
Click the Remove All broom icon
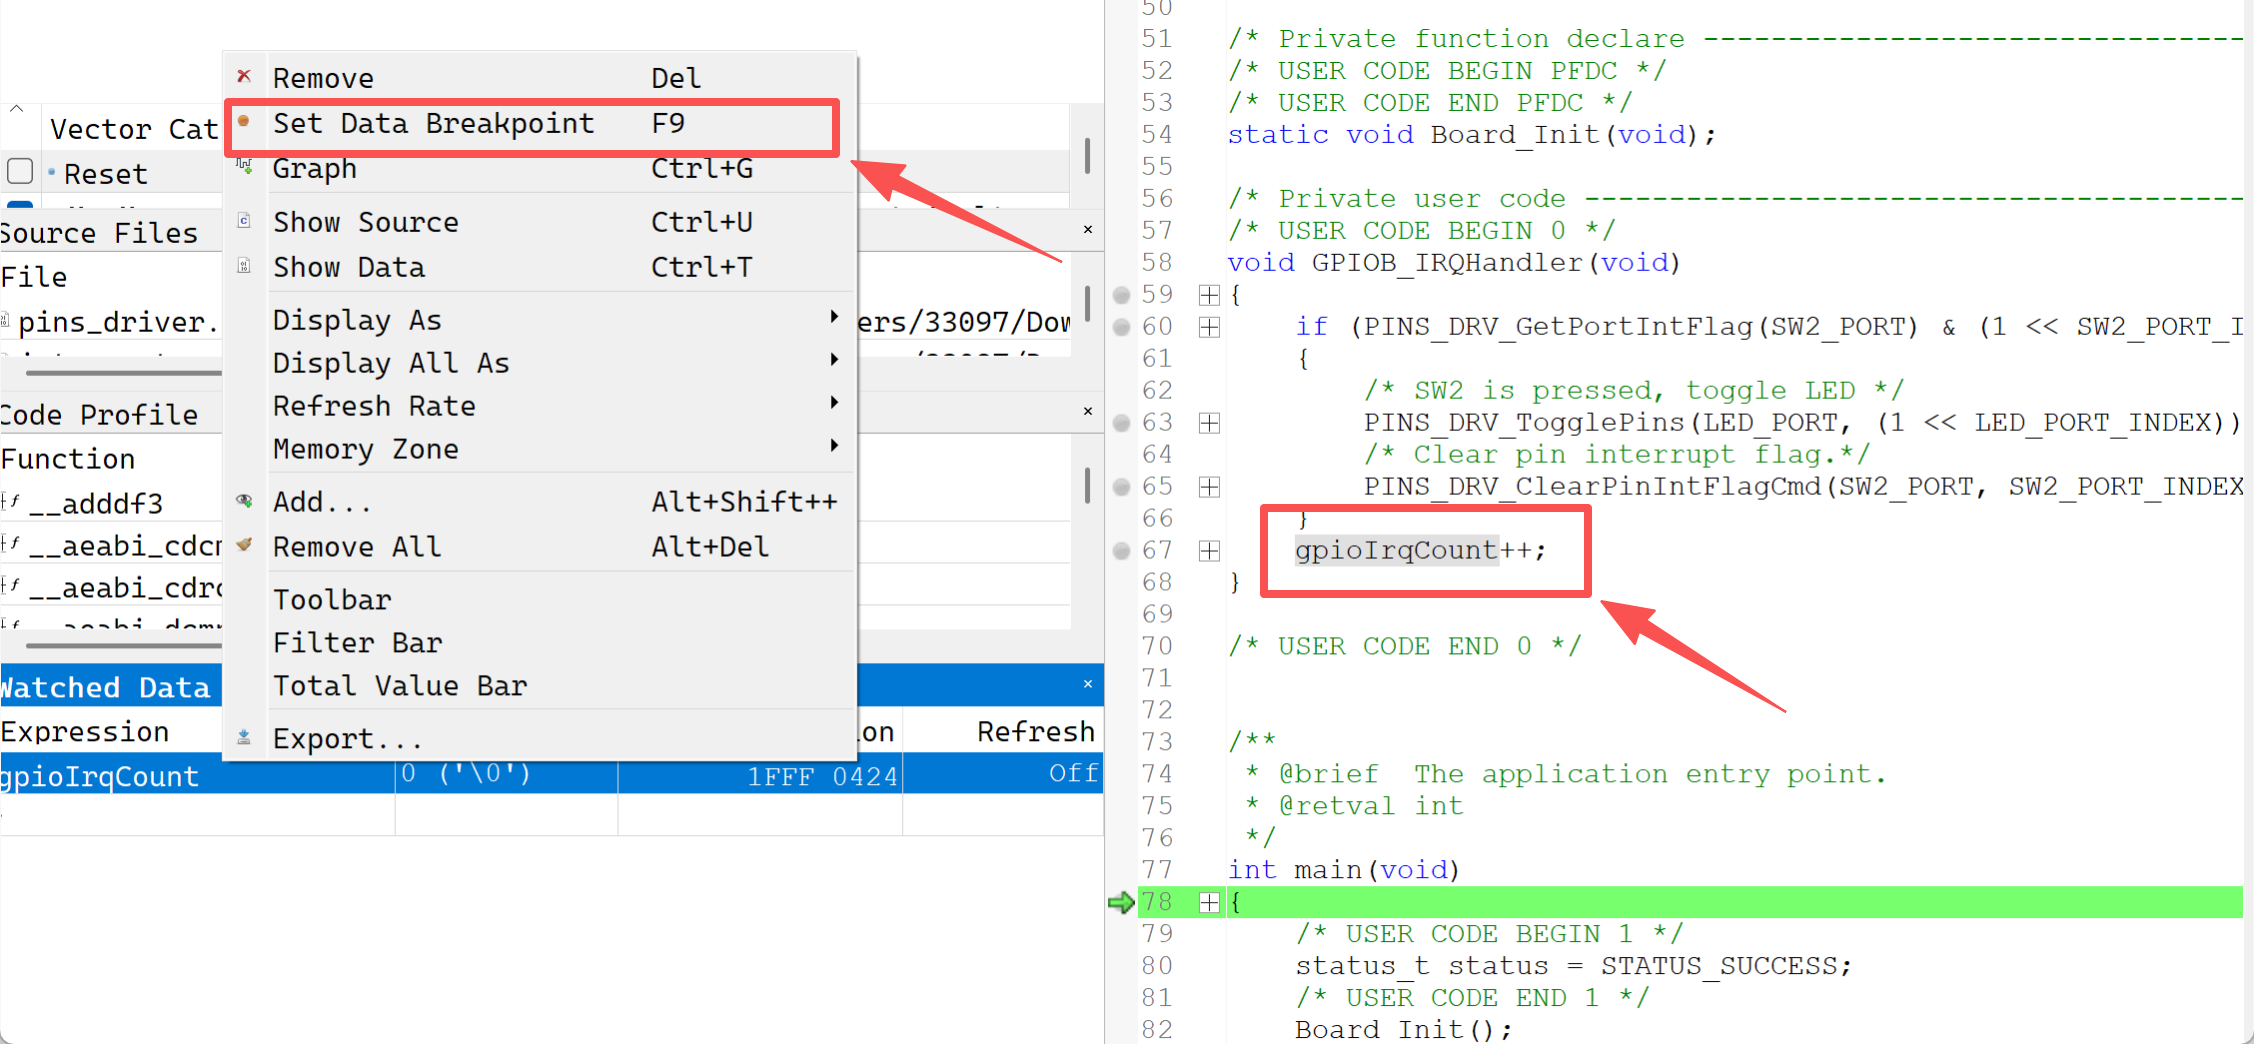tap(244, 546)
